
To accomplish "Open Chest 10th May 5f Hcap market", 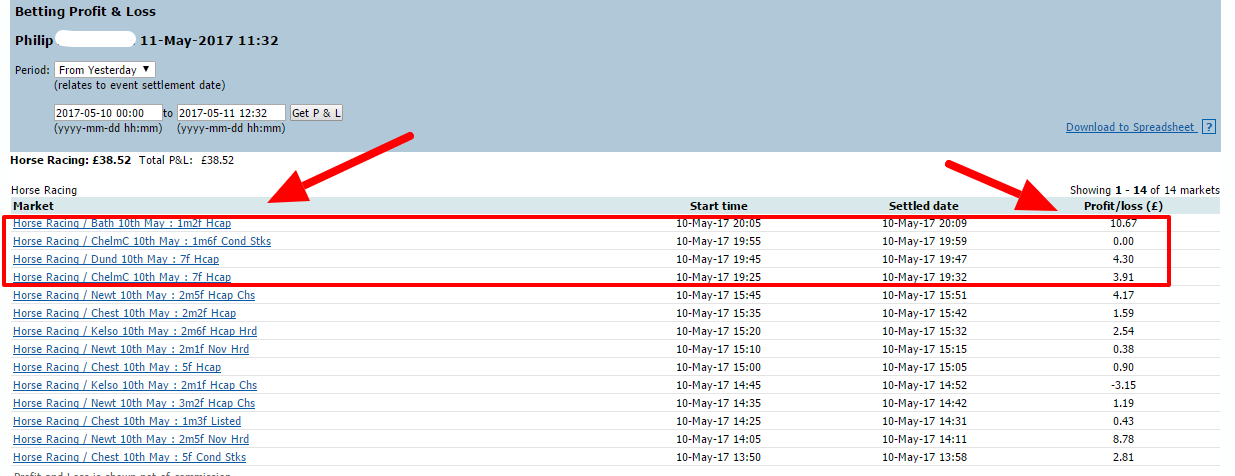I will (117, 367).
